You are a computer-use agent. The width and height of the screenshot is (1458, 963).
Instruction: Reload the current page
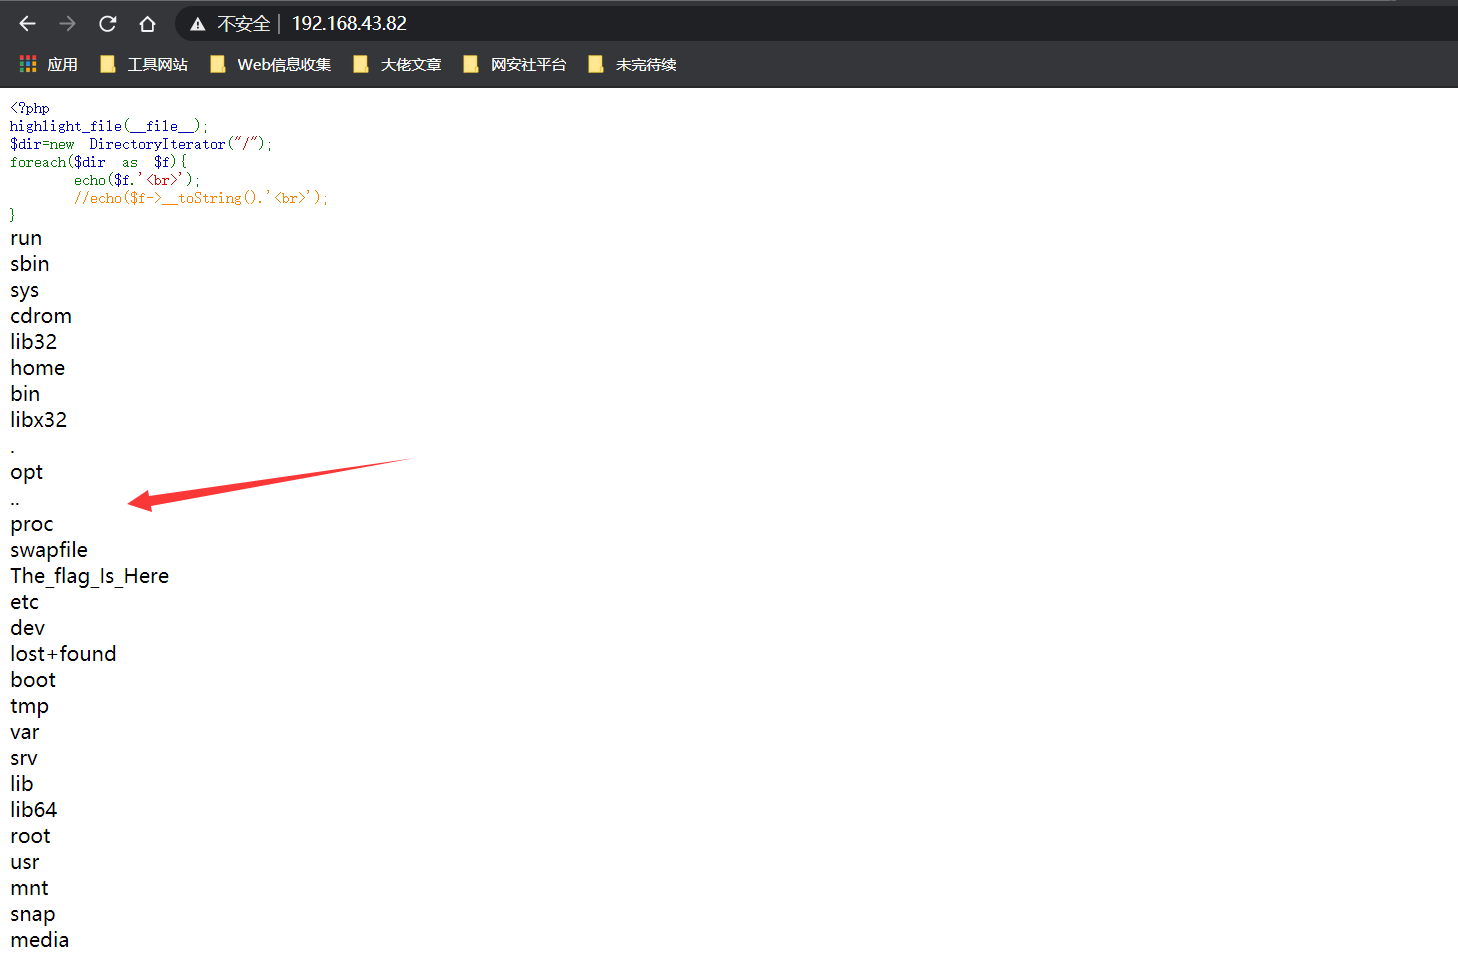(108, 24)
